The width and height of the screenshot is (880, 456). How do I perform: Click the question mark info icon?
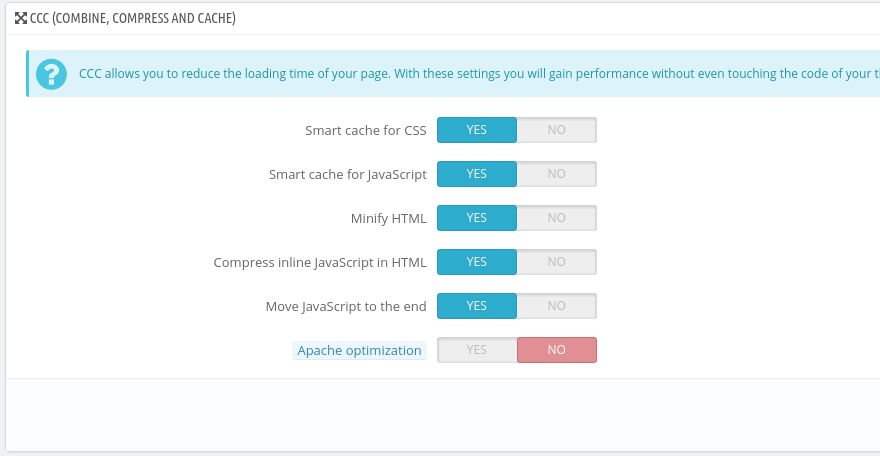pos(50,74)
